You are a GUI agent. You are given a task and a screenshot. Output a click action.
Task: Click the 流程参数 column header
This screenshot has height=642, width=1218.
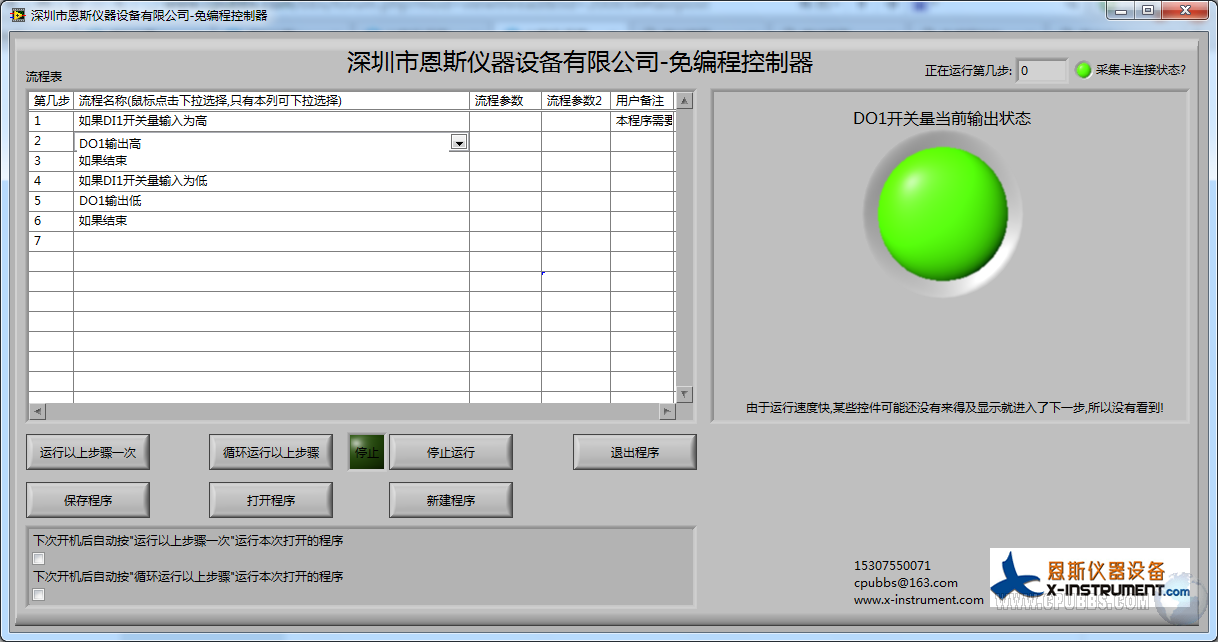tap(505, 101)
